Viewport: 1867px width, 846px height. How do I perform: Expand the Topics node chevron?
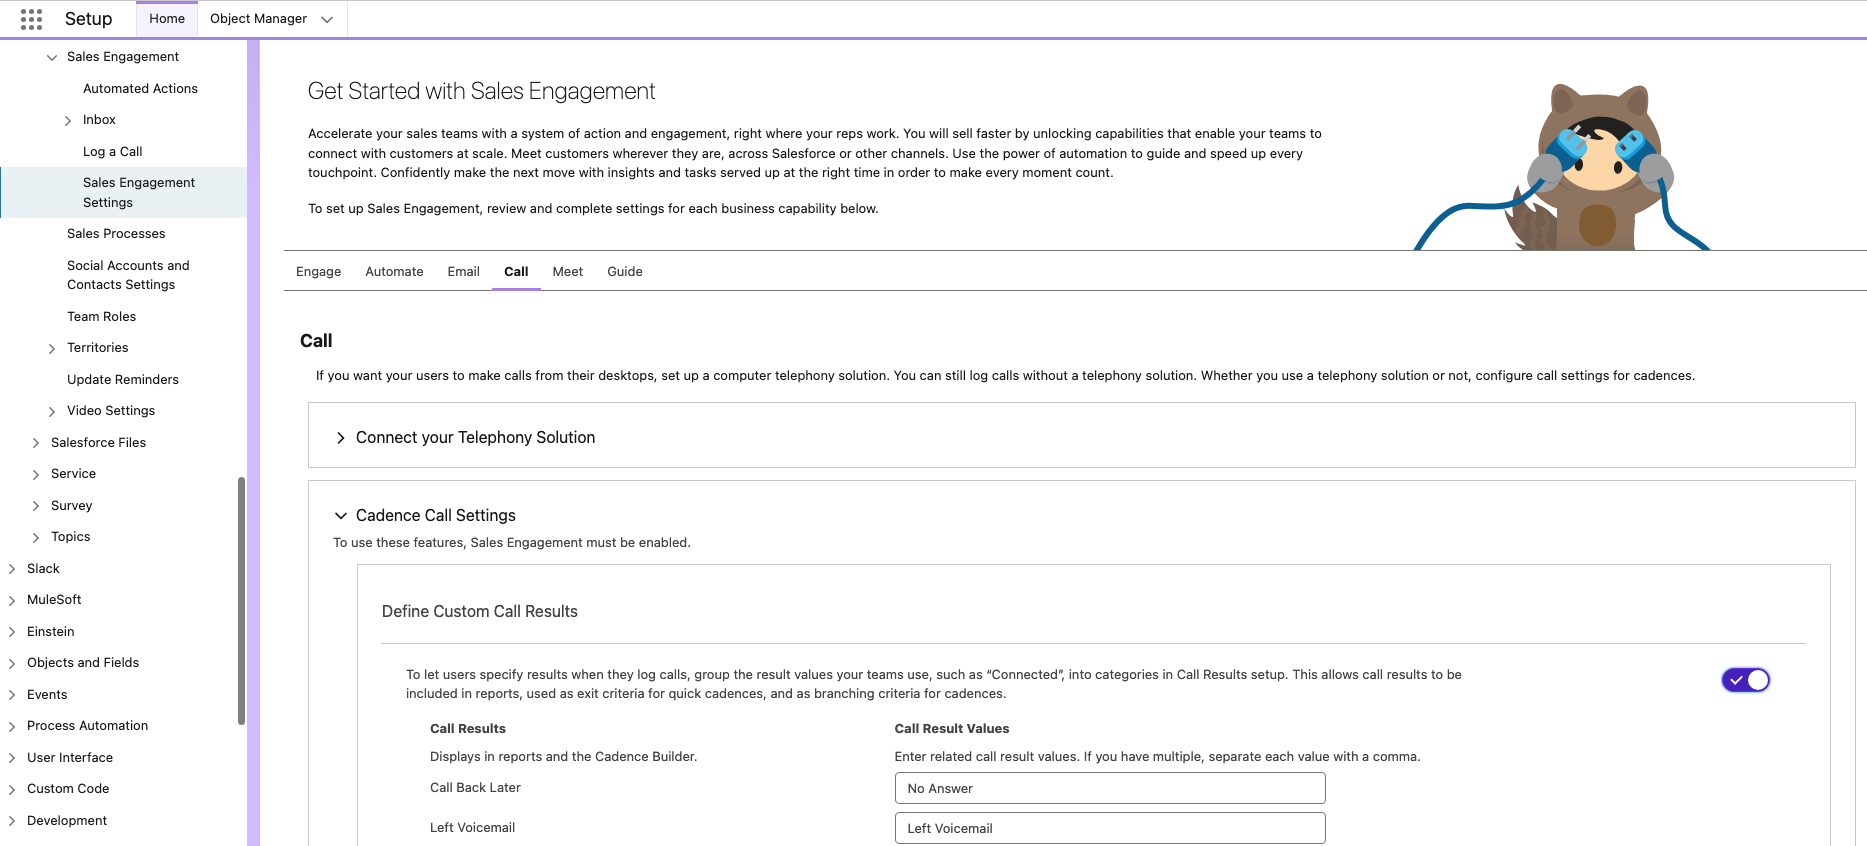point(36,537)
